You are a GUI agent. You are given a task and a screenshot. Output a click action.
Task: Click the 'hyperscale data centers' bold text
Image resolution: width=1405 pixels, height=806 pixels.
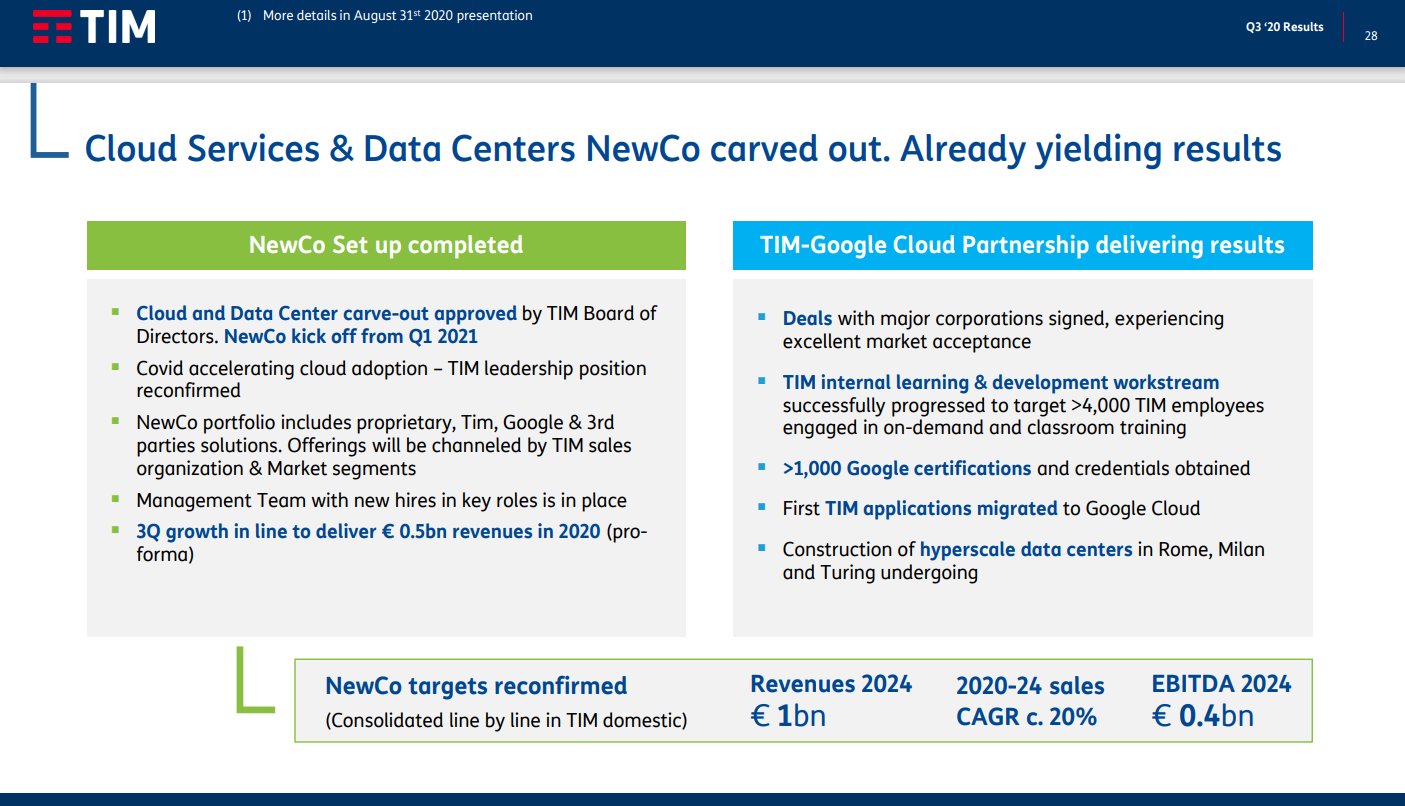pos(1026,549)
